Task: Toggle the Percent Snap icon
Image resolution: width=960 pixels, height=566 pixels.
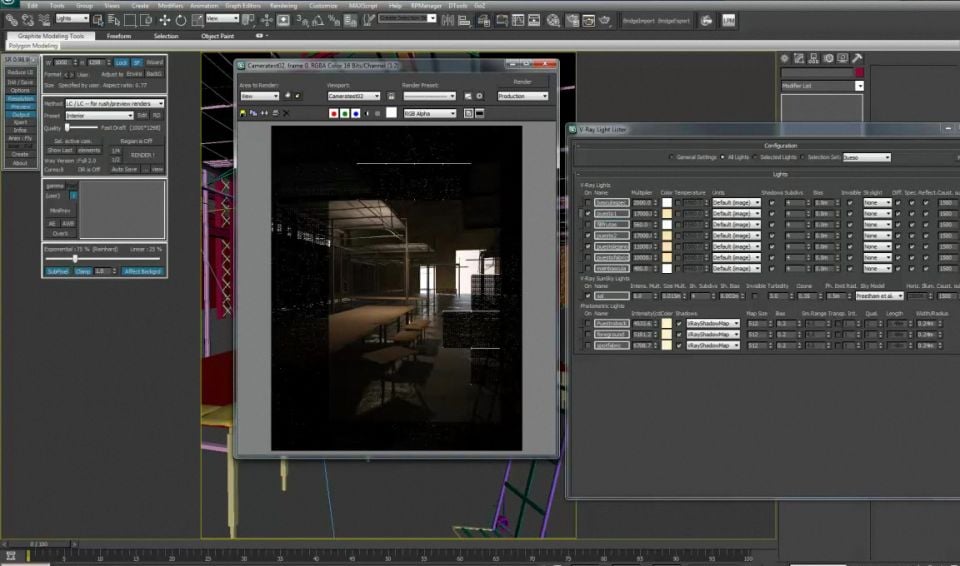Action: click(334, 20)
